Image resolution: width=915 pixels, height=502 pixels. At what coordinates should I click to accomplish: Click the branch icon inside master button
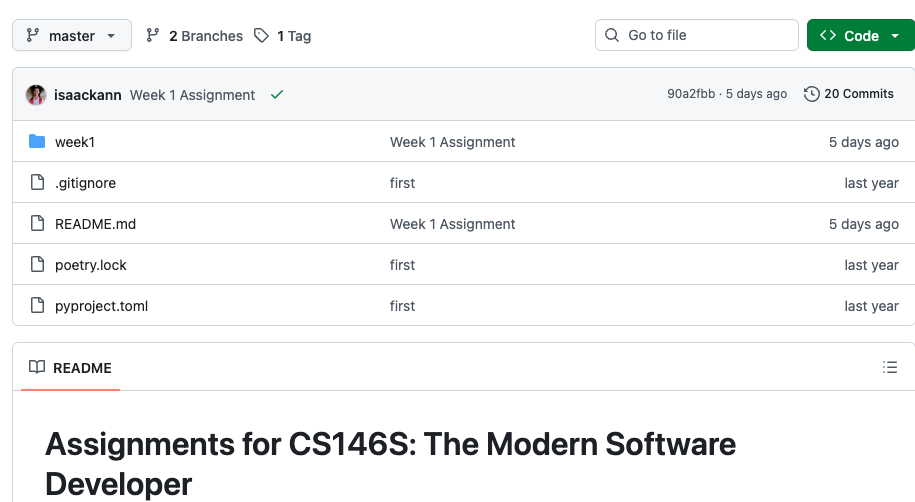(33, 36)
